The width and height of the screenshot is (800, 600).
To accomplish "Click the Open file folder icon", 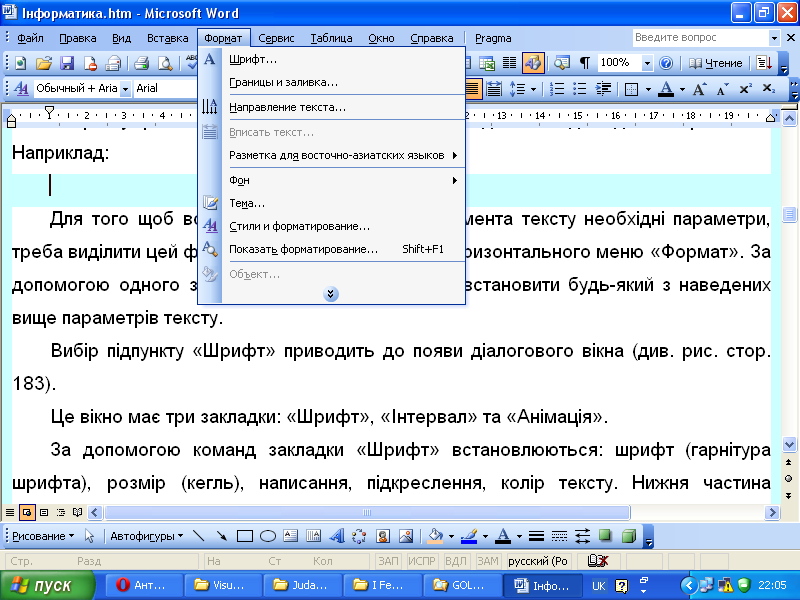I will coord(44,63).
